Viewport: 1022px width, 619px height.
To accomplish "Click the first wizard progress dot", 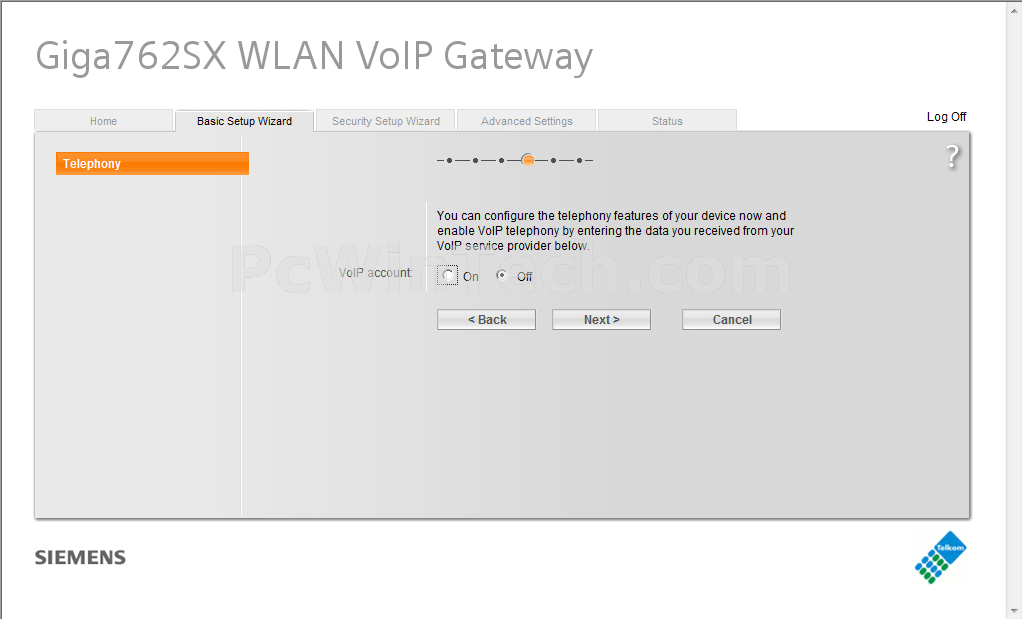I will (449, 160).
